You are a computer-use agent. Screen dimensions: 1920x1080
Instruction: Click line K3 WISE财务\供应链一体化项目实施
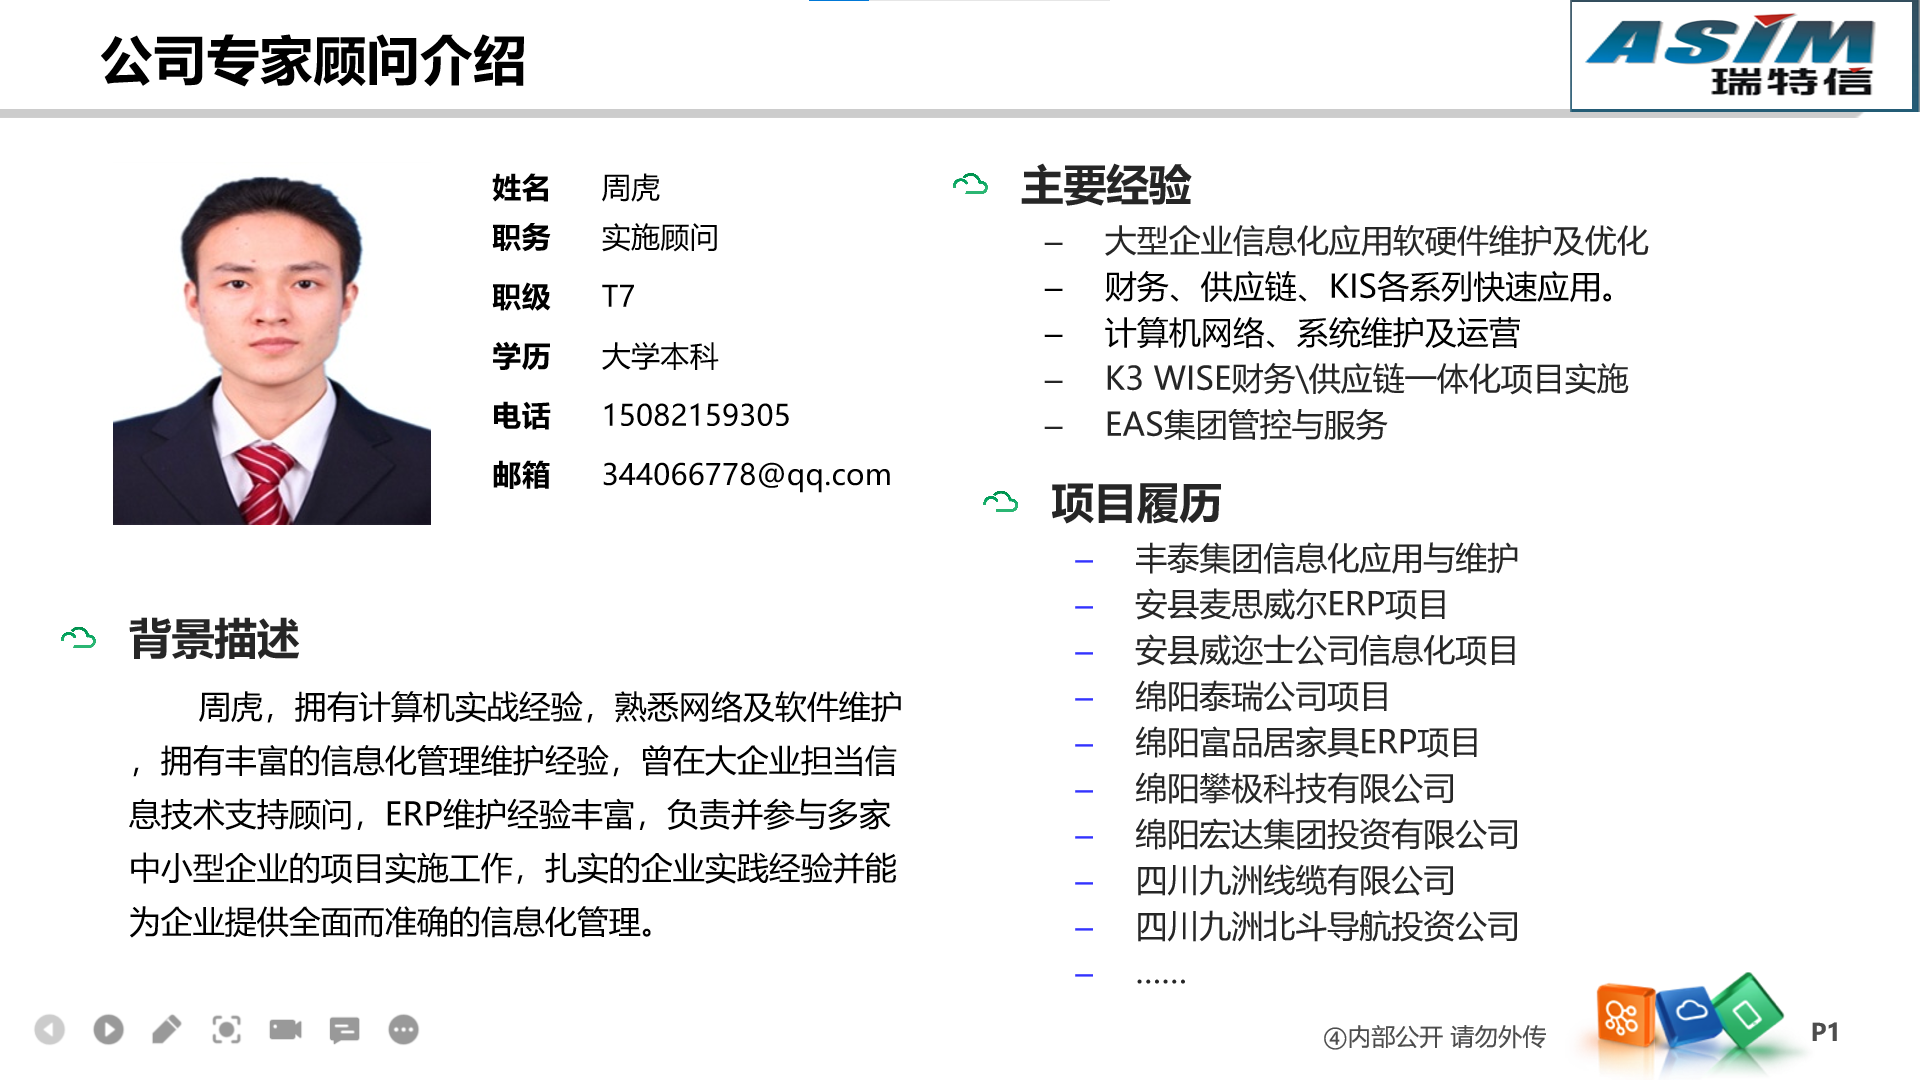pos(1366,379)
